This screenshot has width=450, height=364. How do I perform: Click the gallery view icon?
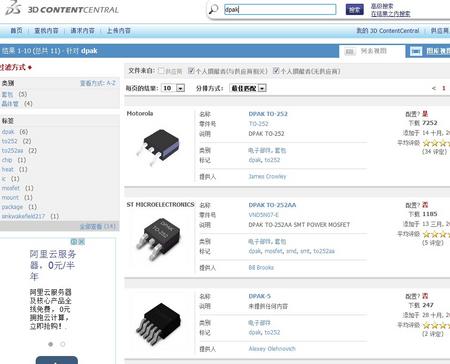pyautogui.click(x=416, y=51)
